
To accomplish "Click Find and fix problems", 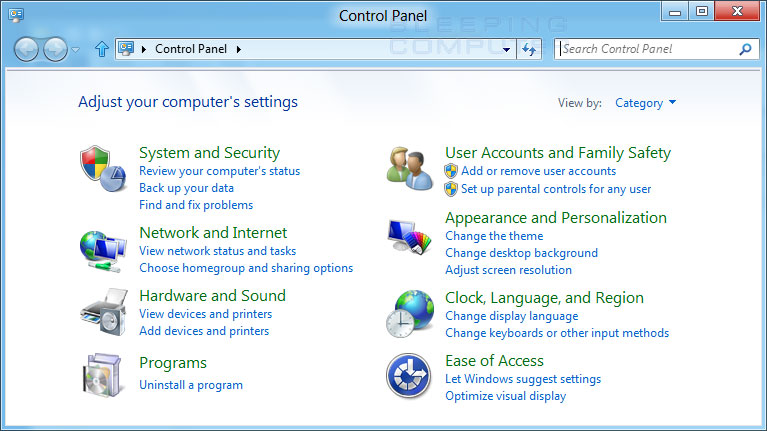I will click(196, 205).
